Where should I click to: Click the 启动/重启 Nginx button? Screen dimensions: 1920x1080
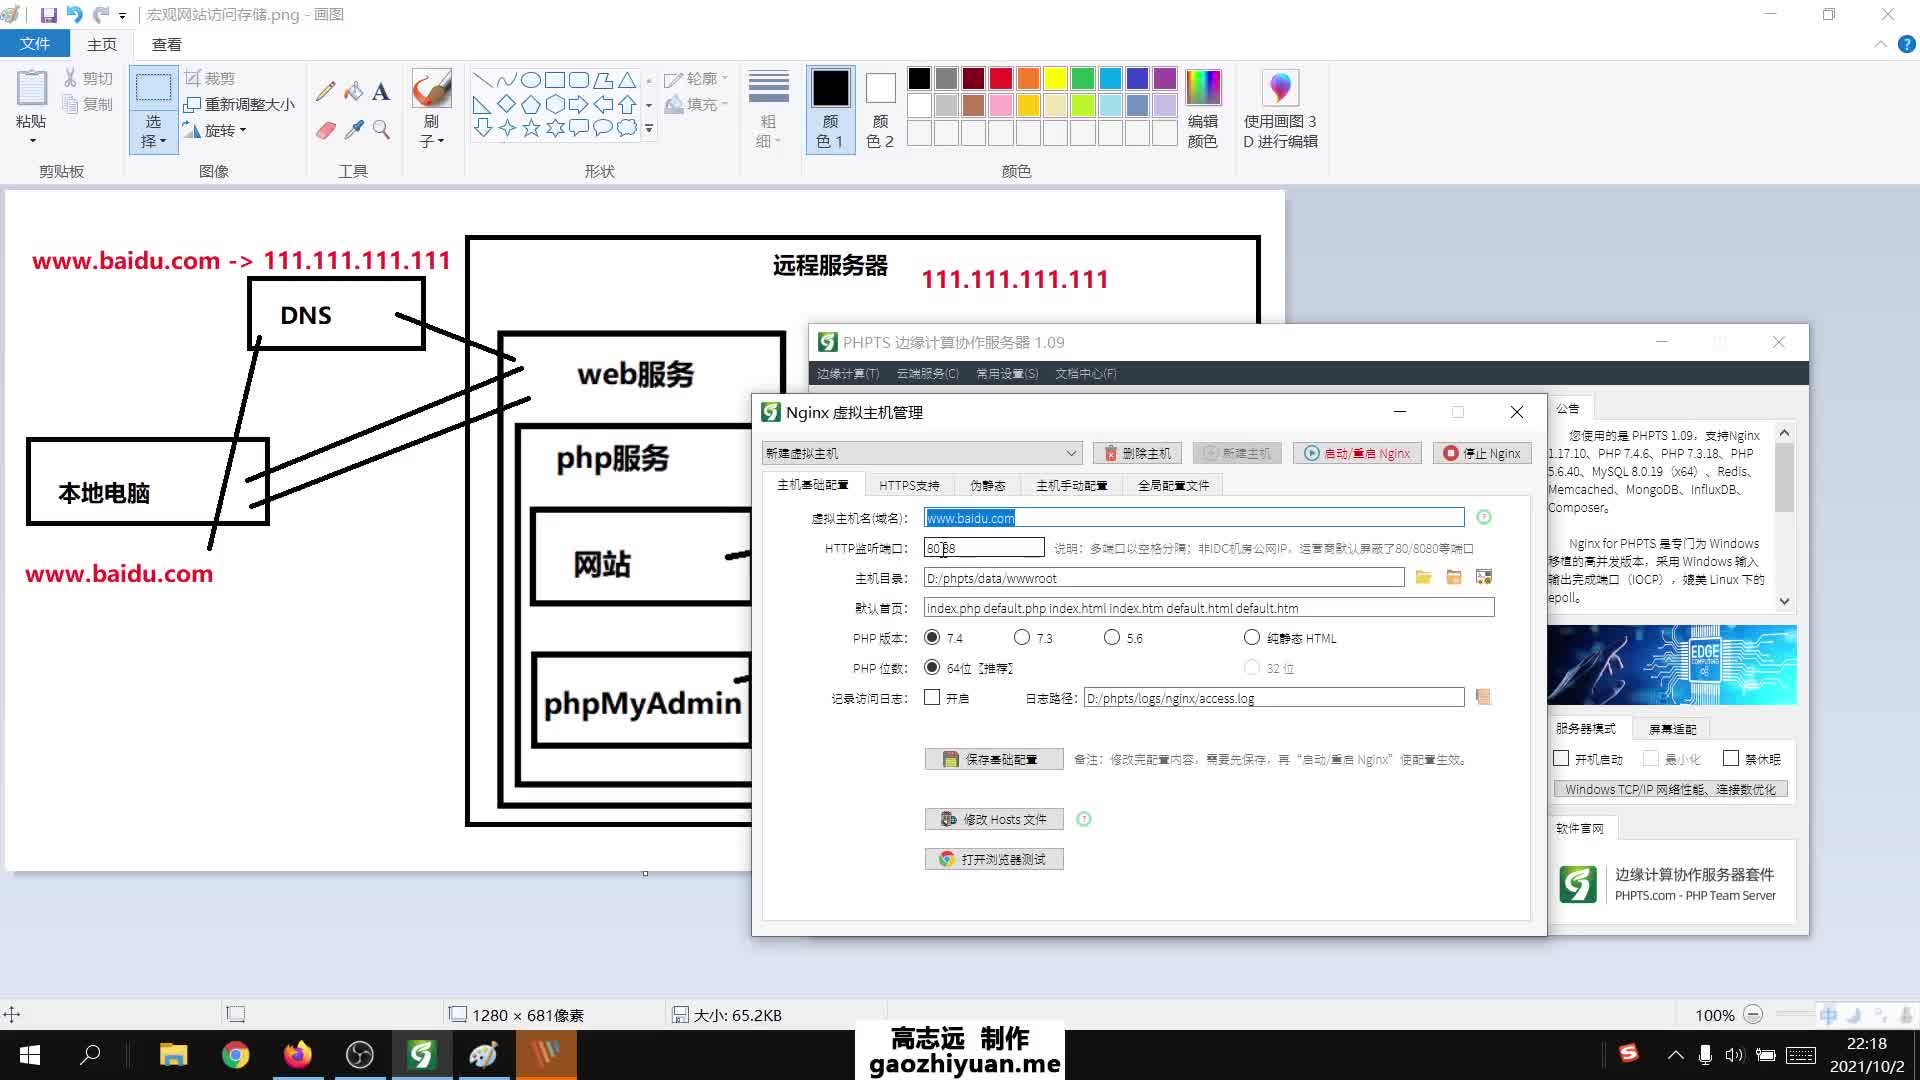1357,453
